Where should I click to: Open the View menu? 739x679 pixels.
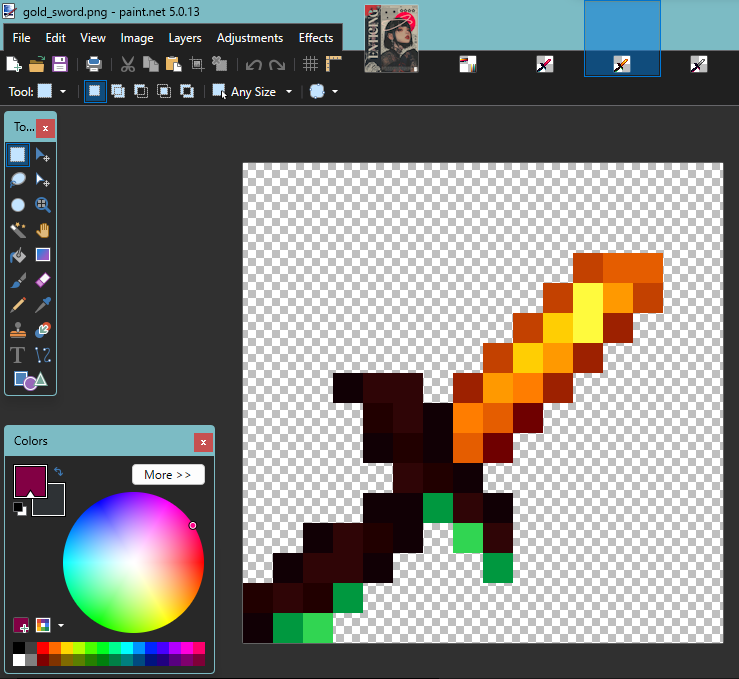click(x=93, y=38)
